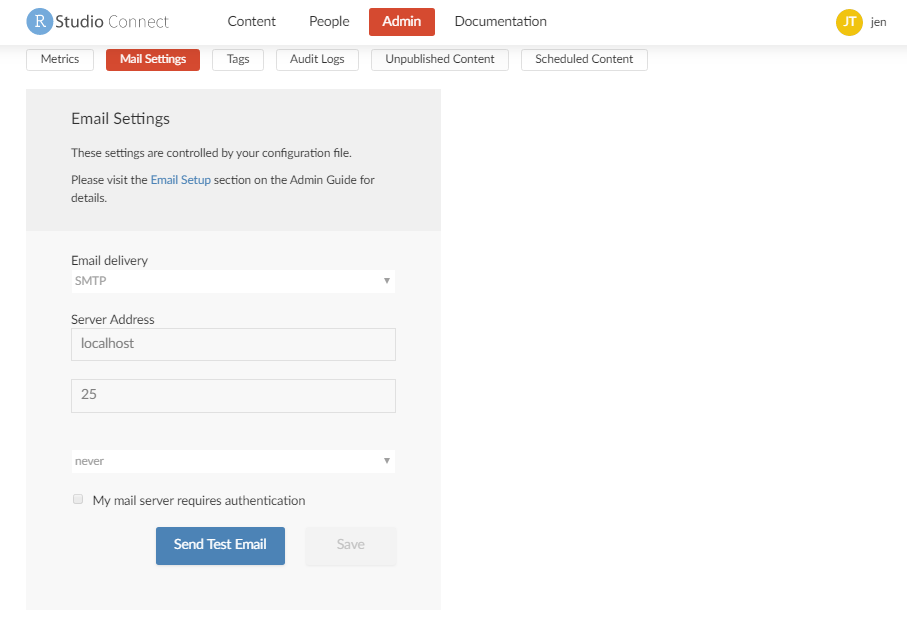Click the JT user avatar icon
Viewport: 907px width, 620px height.
click(848, 22)
